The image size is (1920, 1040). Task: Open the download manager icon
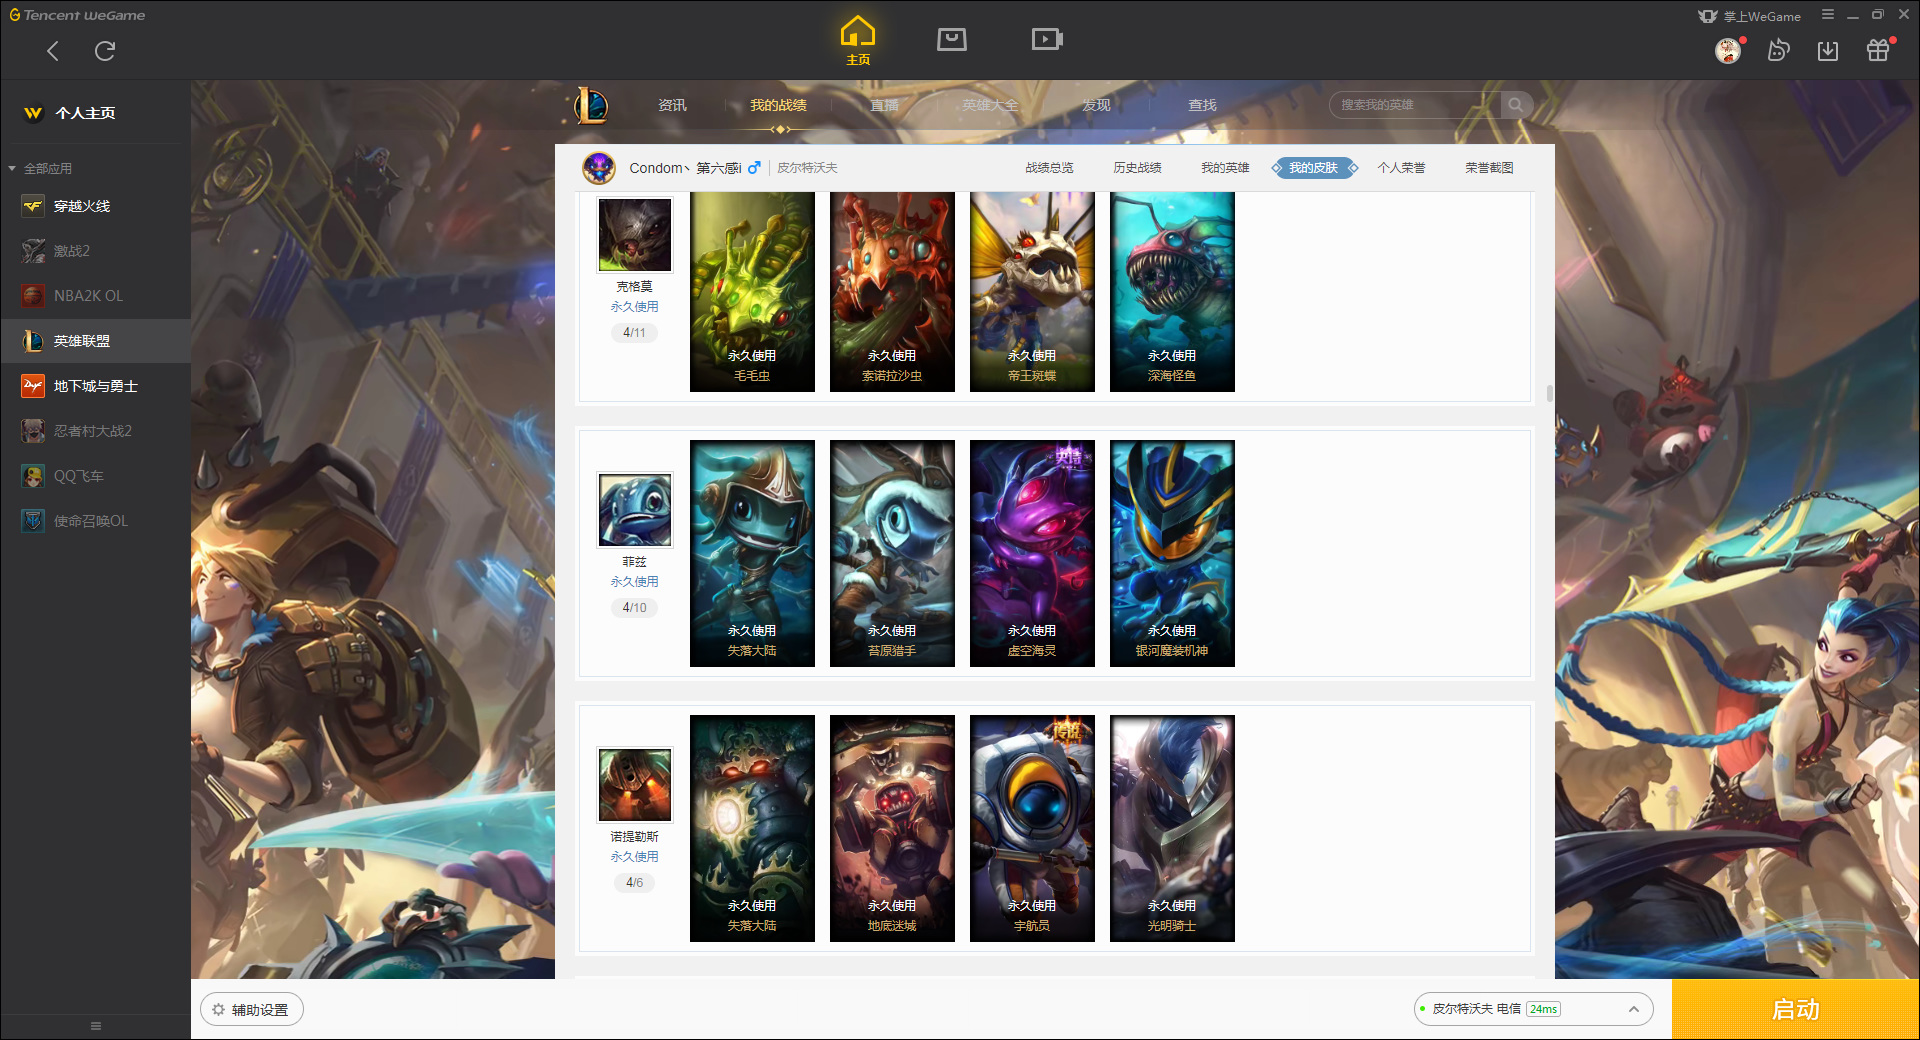1828,50
